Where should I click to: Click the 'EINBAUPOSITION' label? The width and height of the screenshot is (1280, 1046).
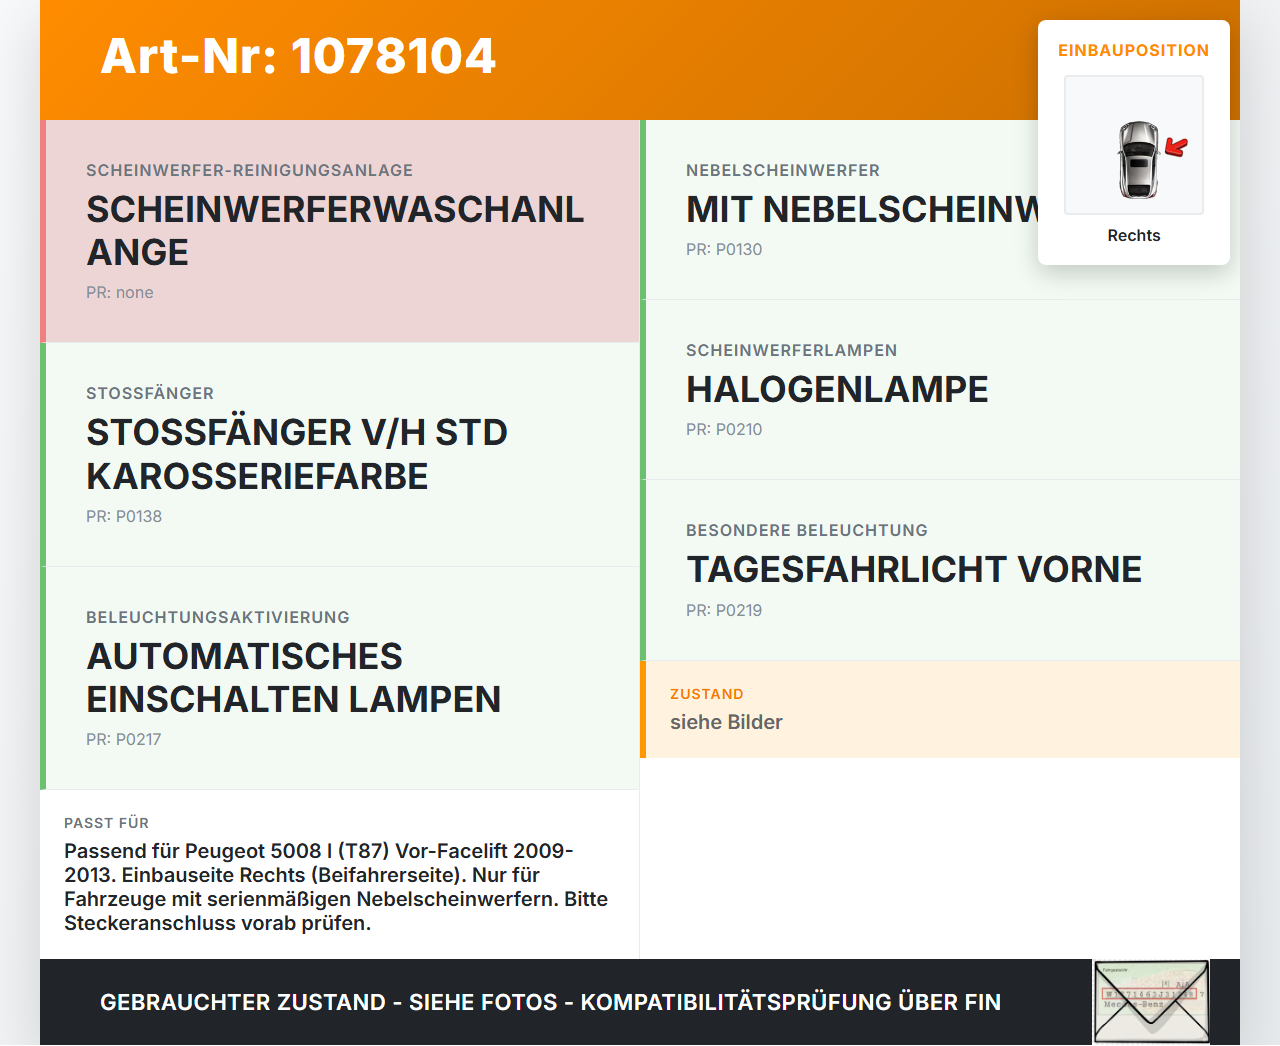coord(1134,50)
